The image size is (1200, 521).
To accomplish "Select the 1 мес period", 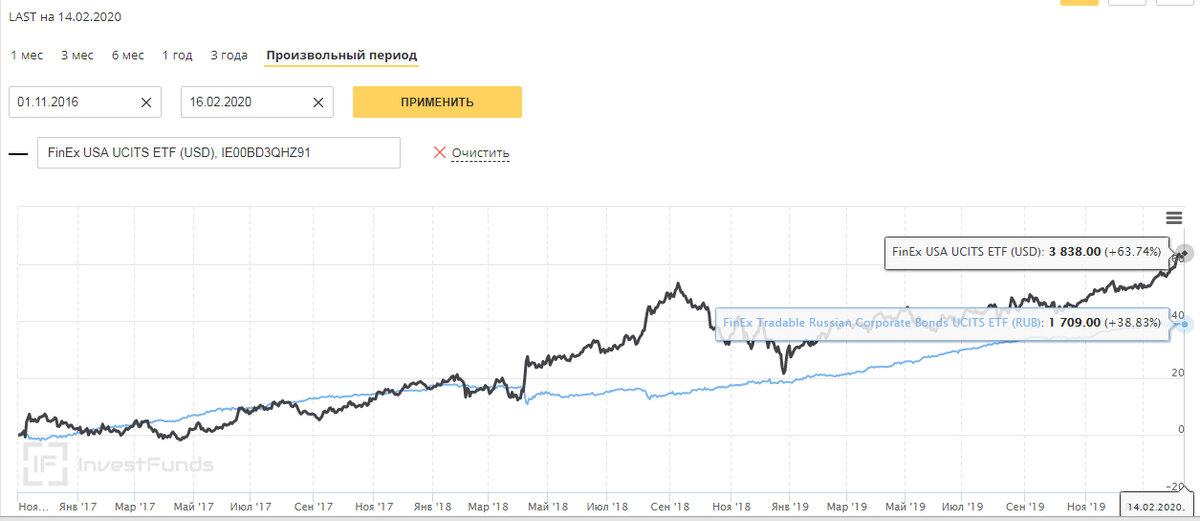I will pos(26,55).
